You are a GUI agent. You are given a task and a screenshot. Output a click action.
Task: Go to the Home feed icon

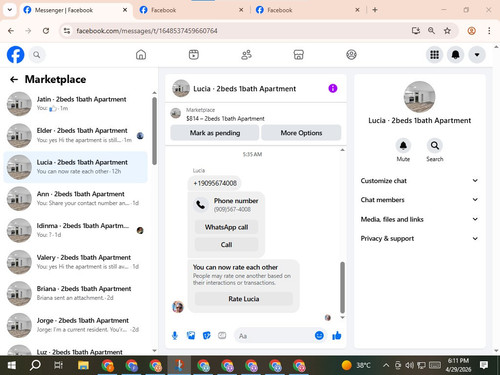click(141, 55)
